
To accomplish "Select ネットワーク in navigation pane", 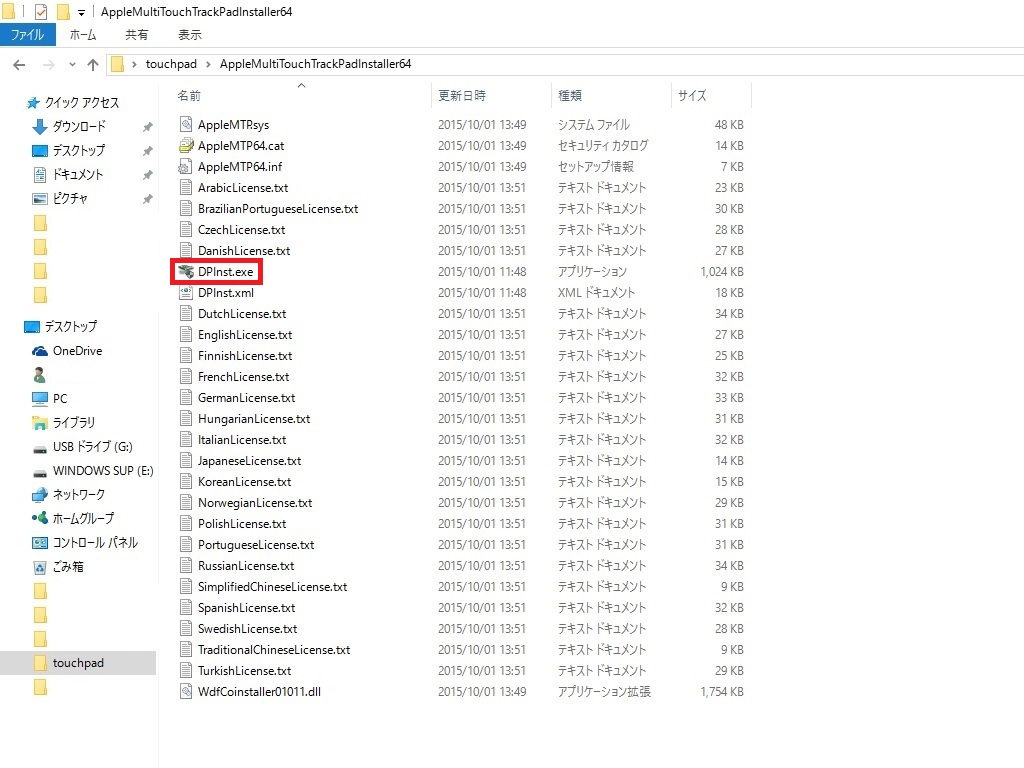I will tap(78, 494).
